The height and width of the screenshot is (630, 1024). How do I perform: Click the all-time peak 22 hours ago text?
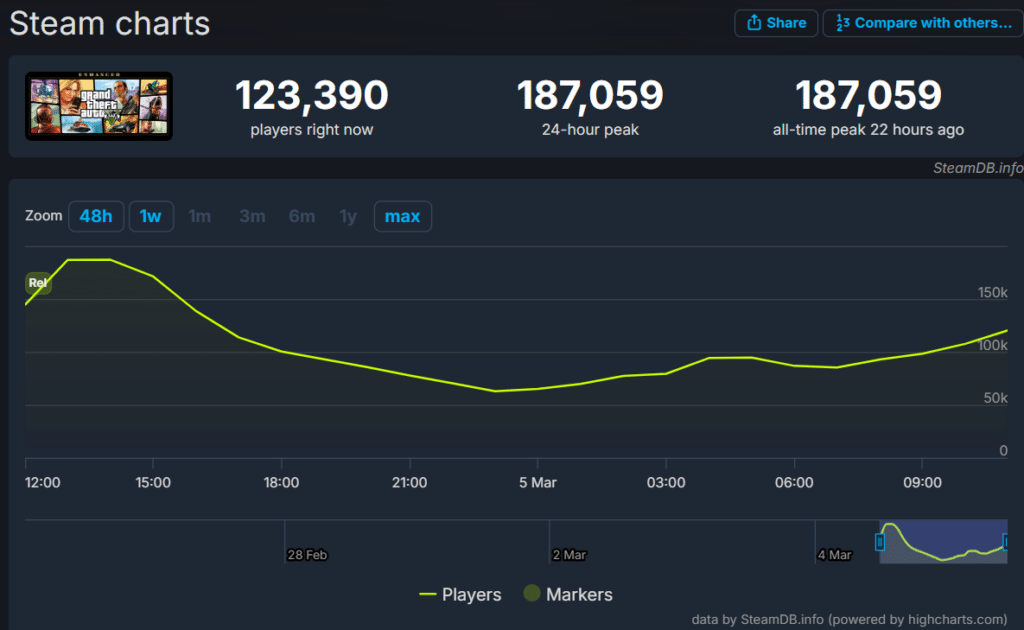click(868, 130)
